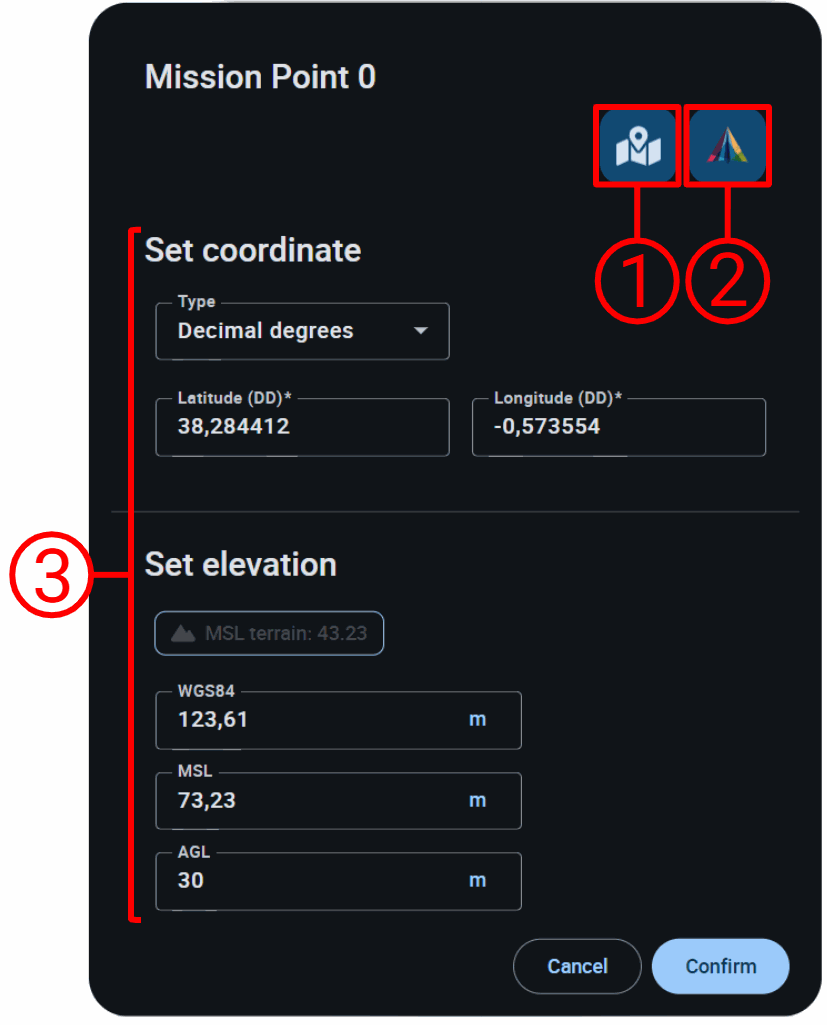Click the red circled number 3 annotation

(50, 577)
